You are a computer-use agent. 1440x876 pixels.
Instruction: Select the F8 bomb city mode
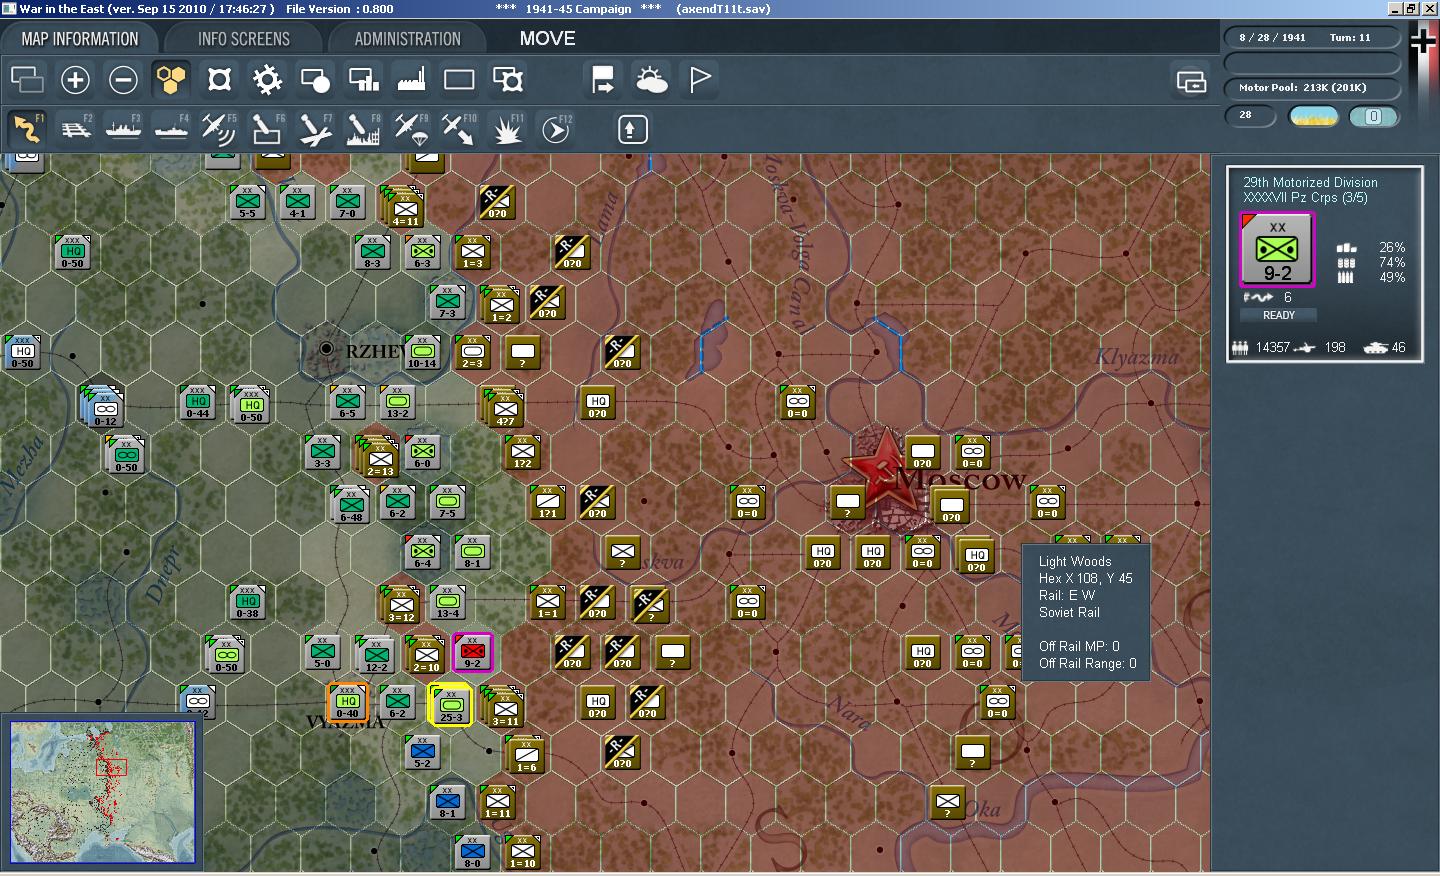click(x=363, y=129)
